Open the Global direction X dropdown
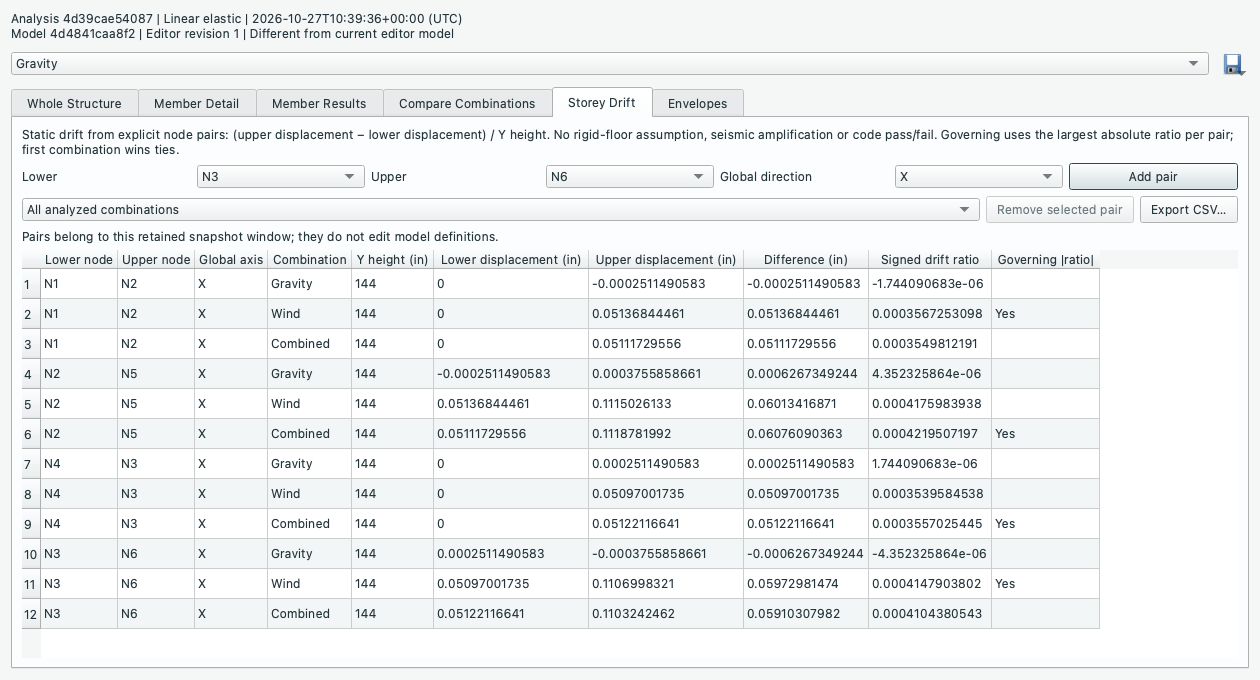1260x680 pixels. (978, 176)
